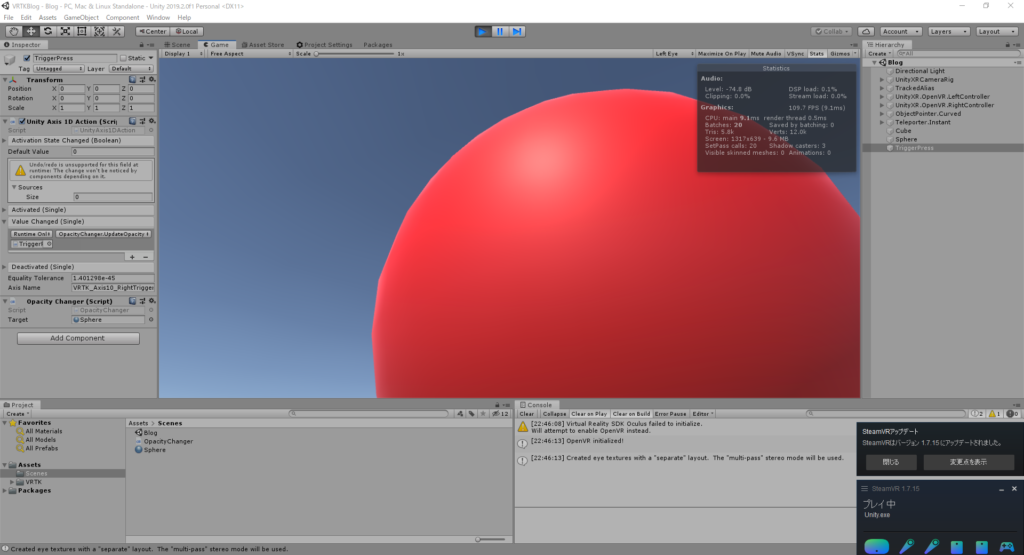The height and width of the screenshot is (555, 1024).
Task: Open the Layers dropdown
Action: click(948, 31)
